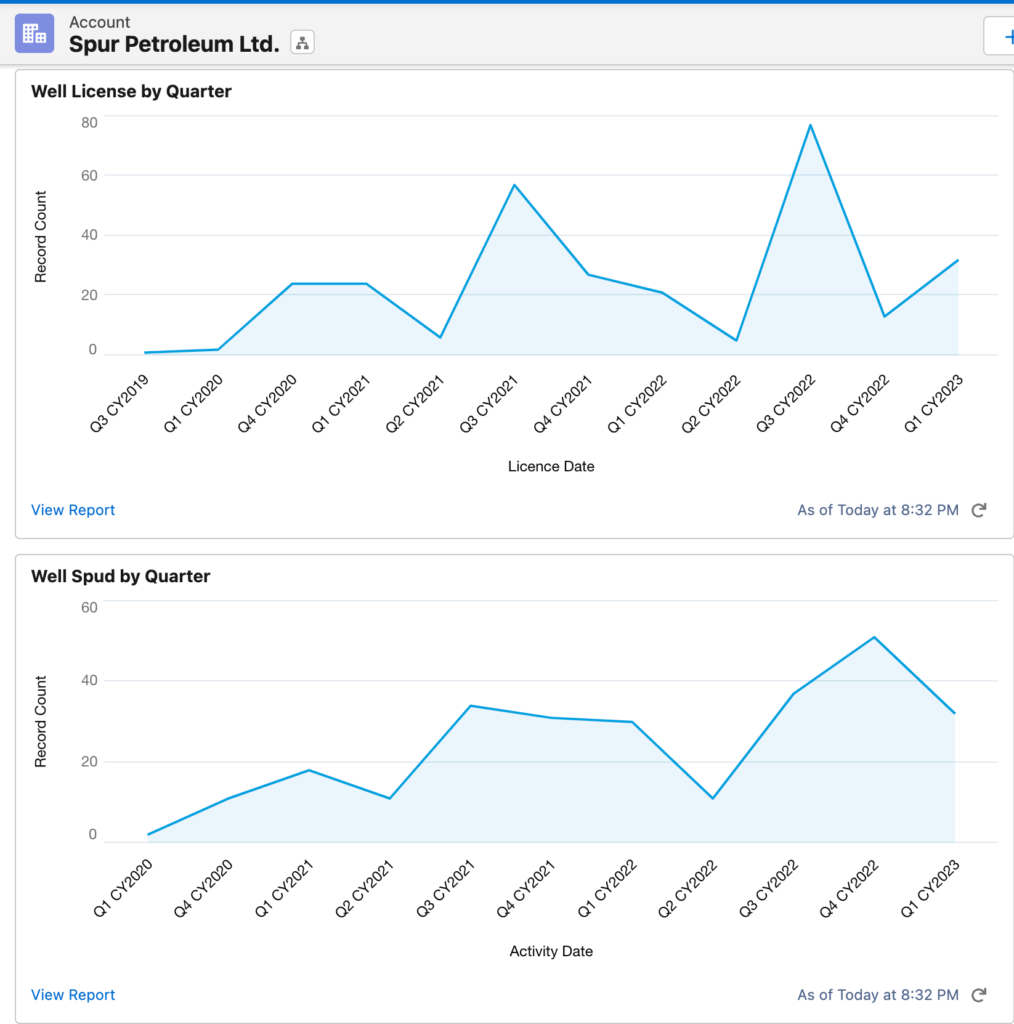Click the Q3 CY2019 label on Well License chart
The height and width of the screenshot is (1024, 1014).
[119, 404]
